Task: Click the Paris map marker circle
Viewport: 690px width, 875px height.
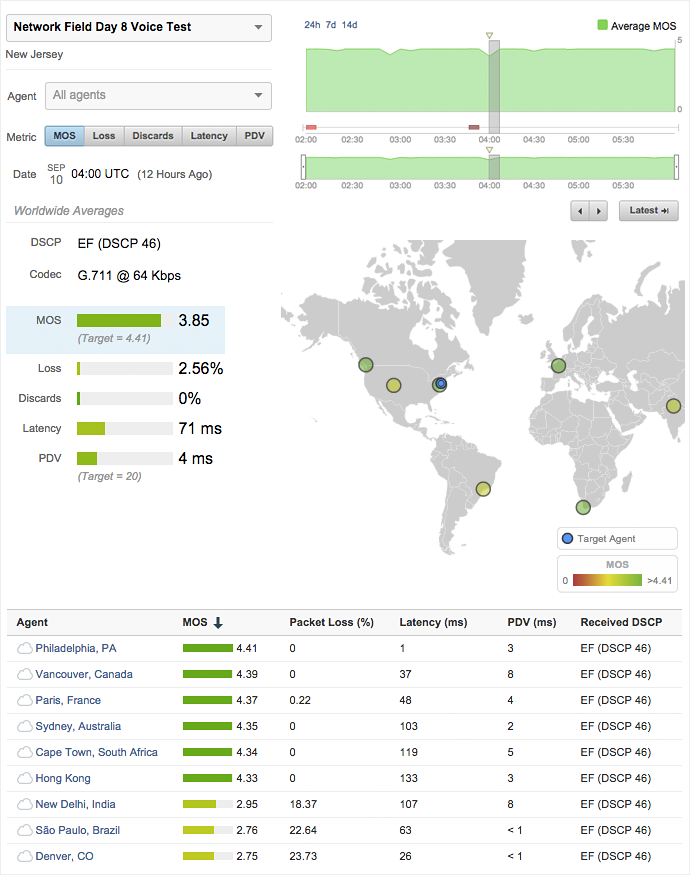Action: pyautogui.click(x=558, y=366)
